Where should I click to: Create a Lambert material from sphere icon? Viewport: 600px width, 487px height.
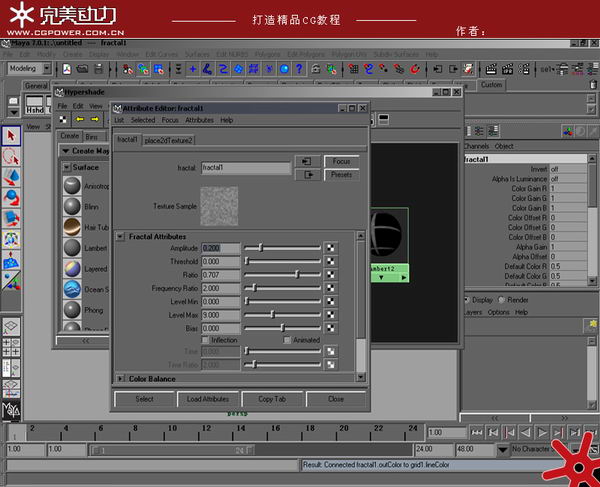72,248
